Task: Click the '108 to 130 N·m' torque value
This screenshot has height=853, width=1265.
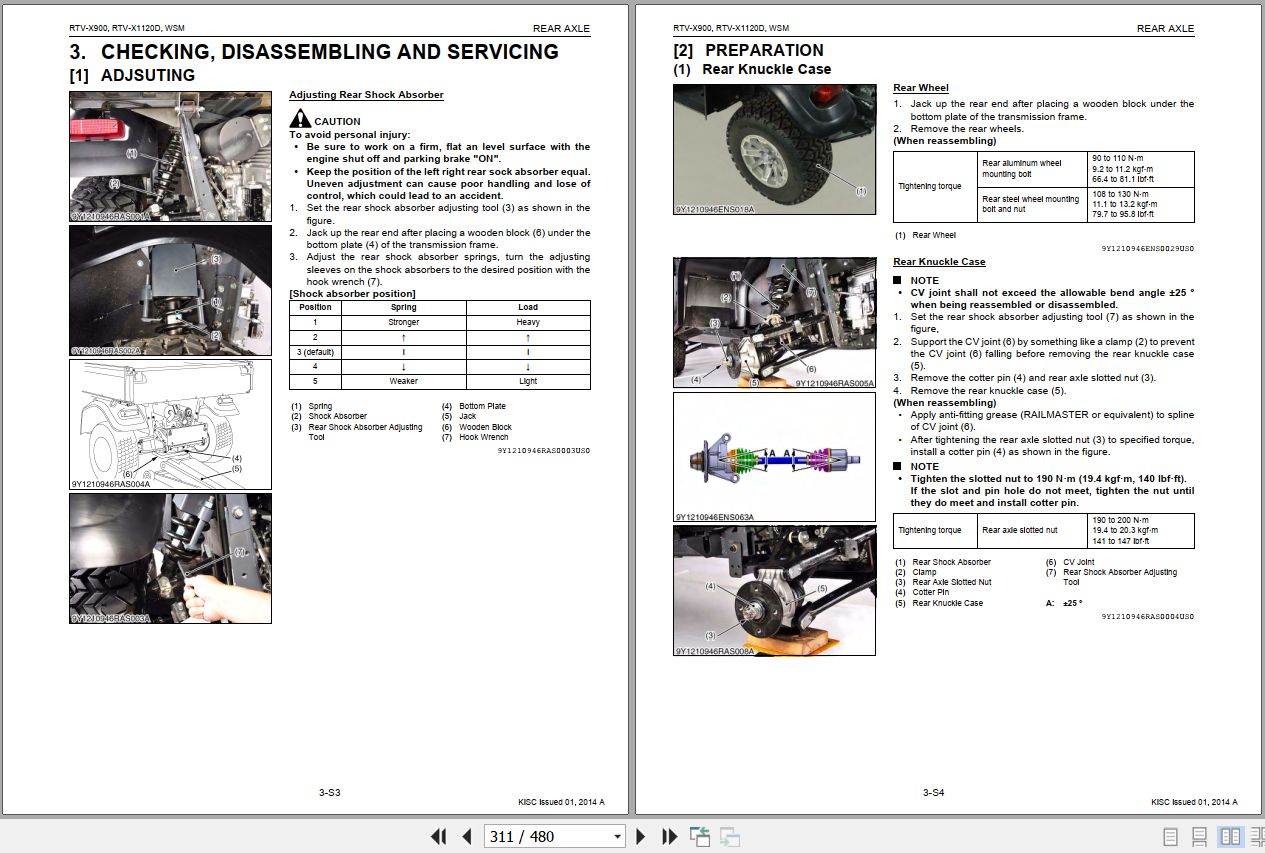Action: click(1121, 194)
